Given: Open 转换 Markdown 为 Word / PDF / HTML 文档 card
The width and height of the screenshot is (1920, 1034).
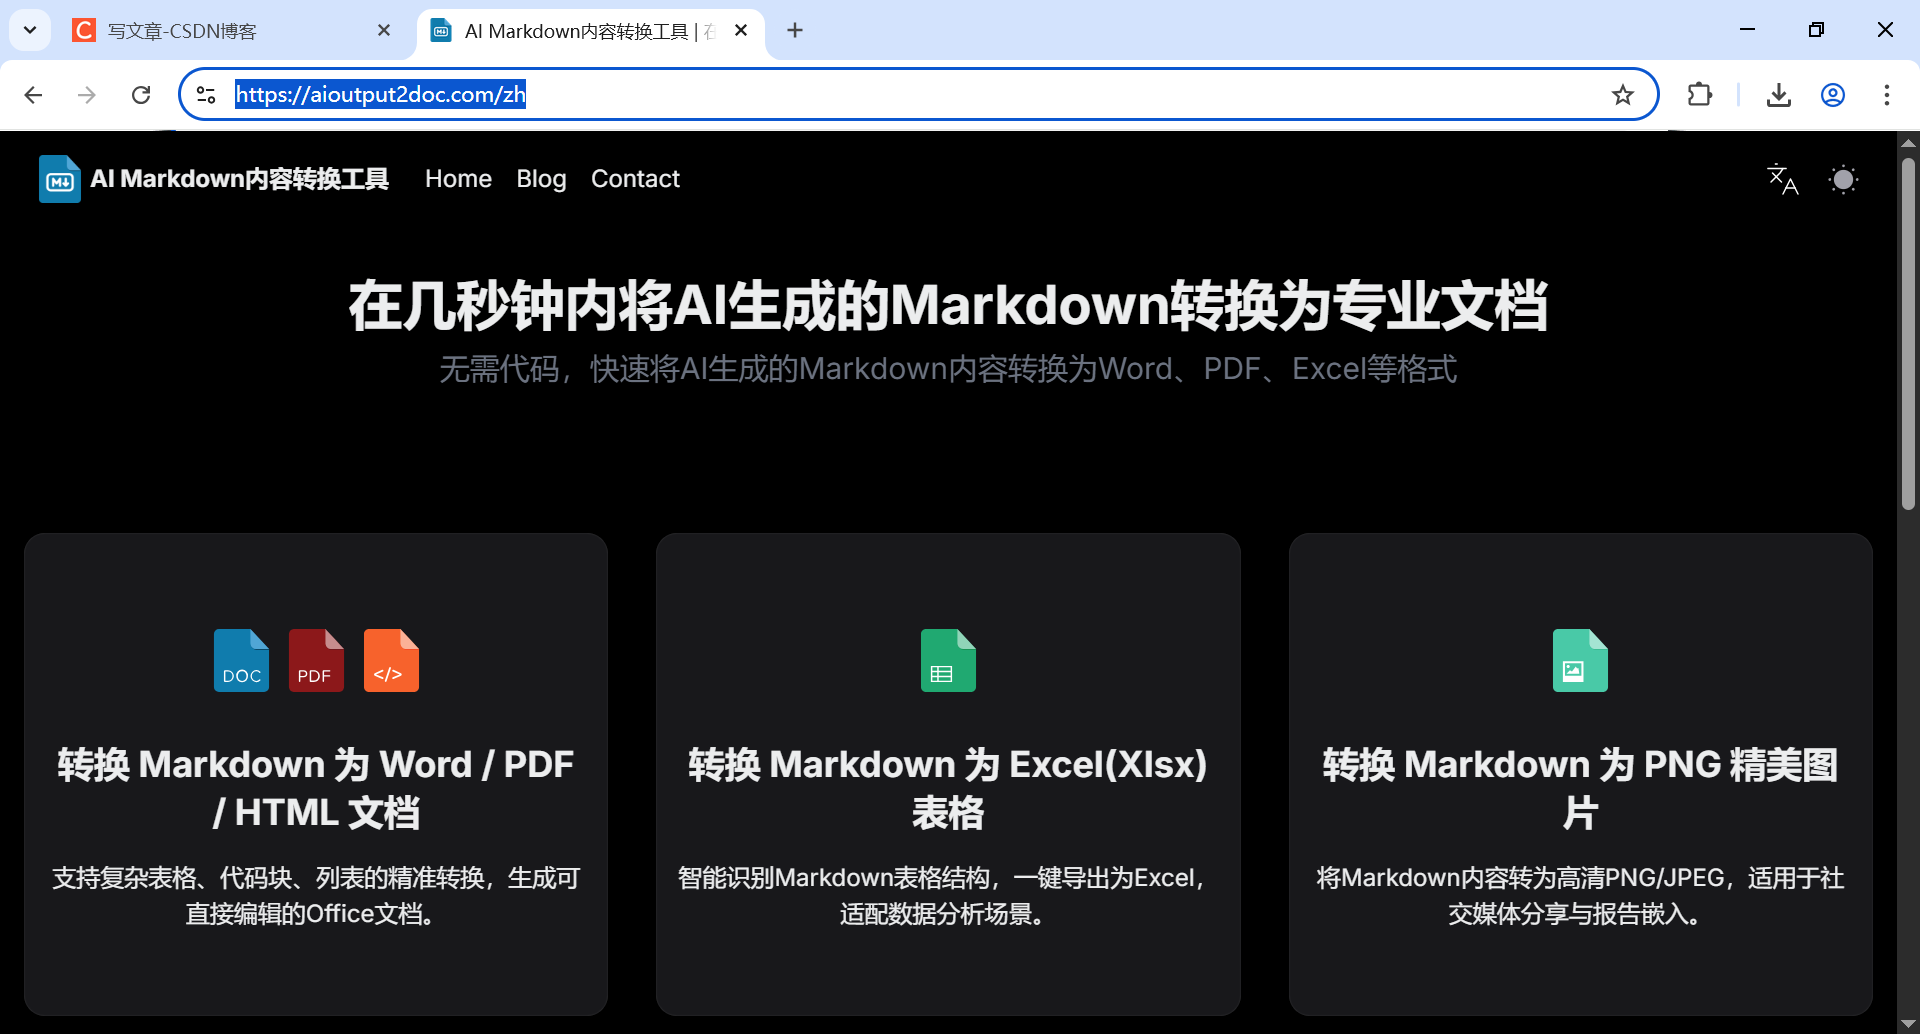Looking at the screenshot, I should [316, 774].
